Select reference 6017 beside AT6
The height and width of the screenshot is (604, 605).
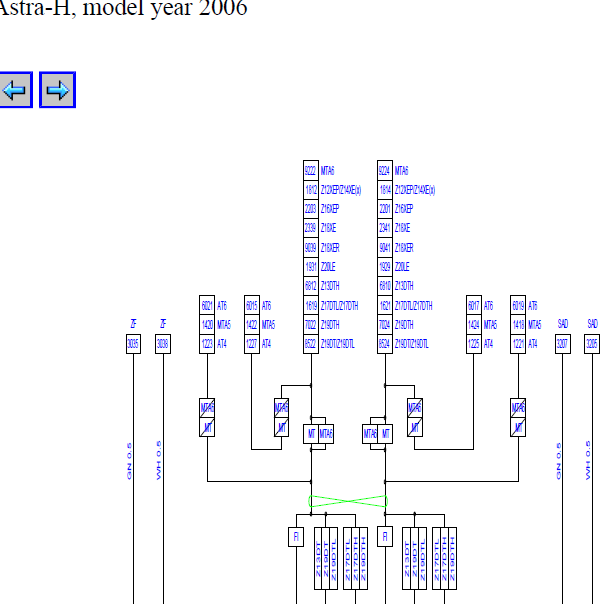(474, 306)
